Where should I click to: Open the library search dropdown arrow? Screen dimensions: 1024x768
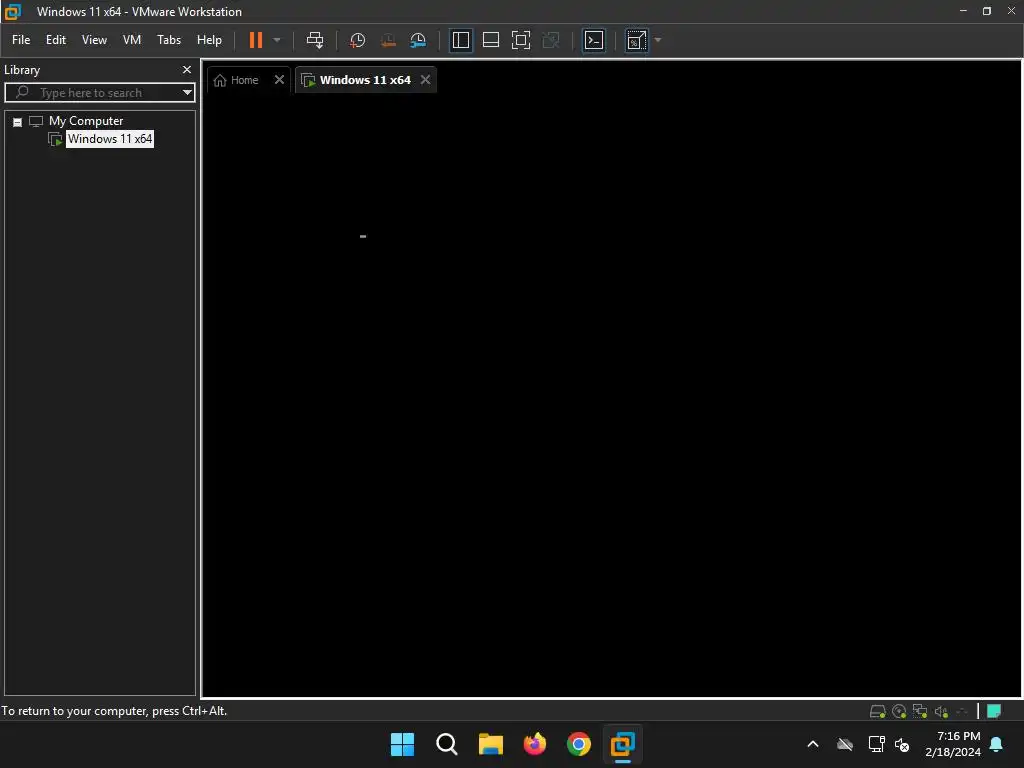click(187, 93)
